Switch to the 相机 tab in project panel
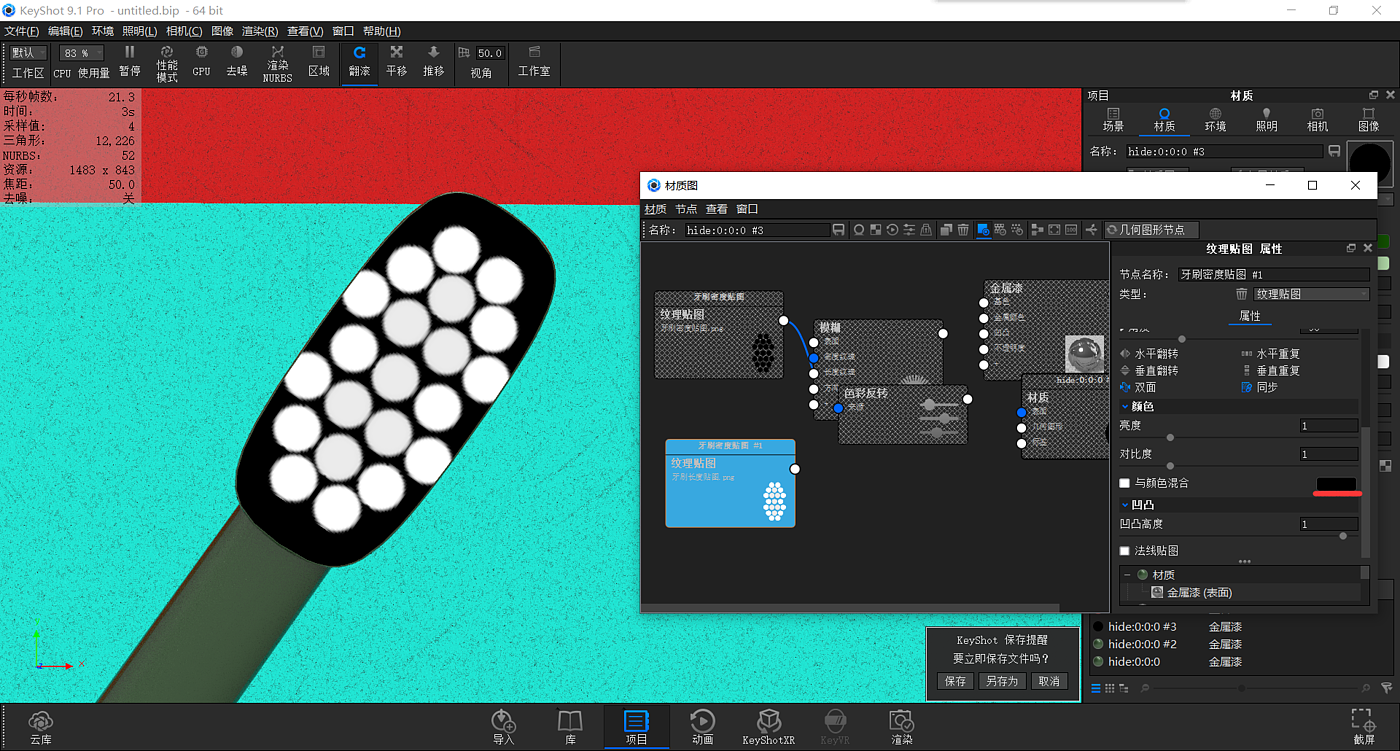The width and height of the screenshot is (1400, 751). [1318, 120]
